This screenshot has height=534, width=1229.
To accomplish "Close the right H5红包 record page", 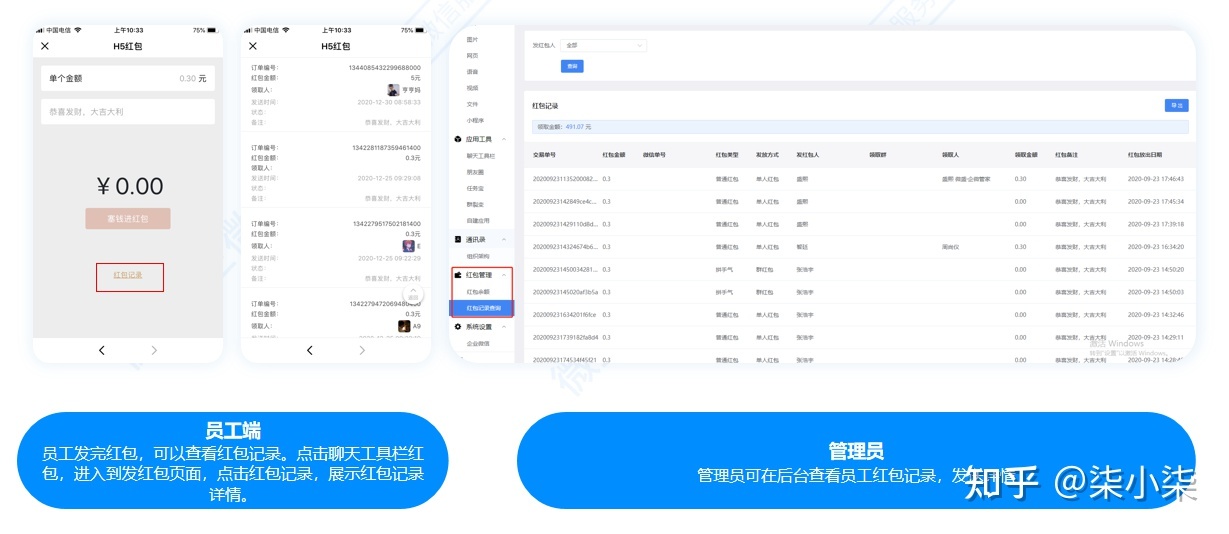I will pos(252,46).
